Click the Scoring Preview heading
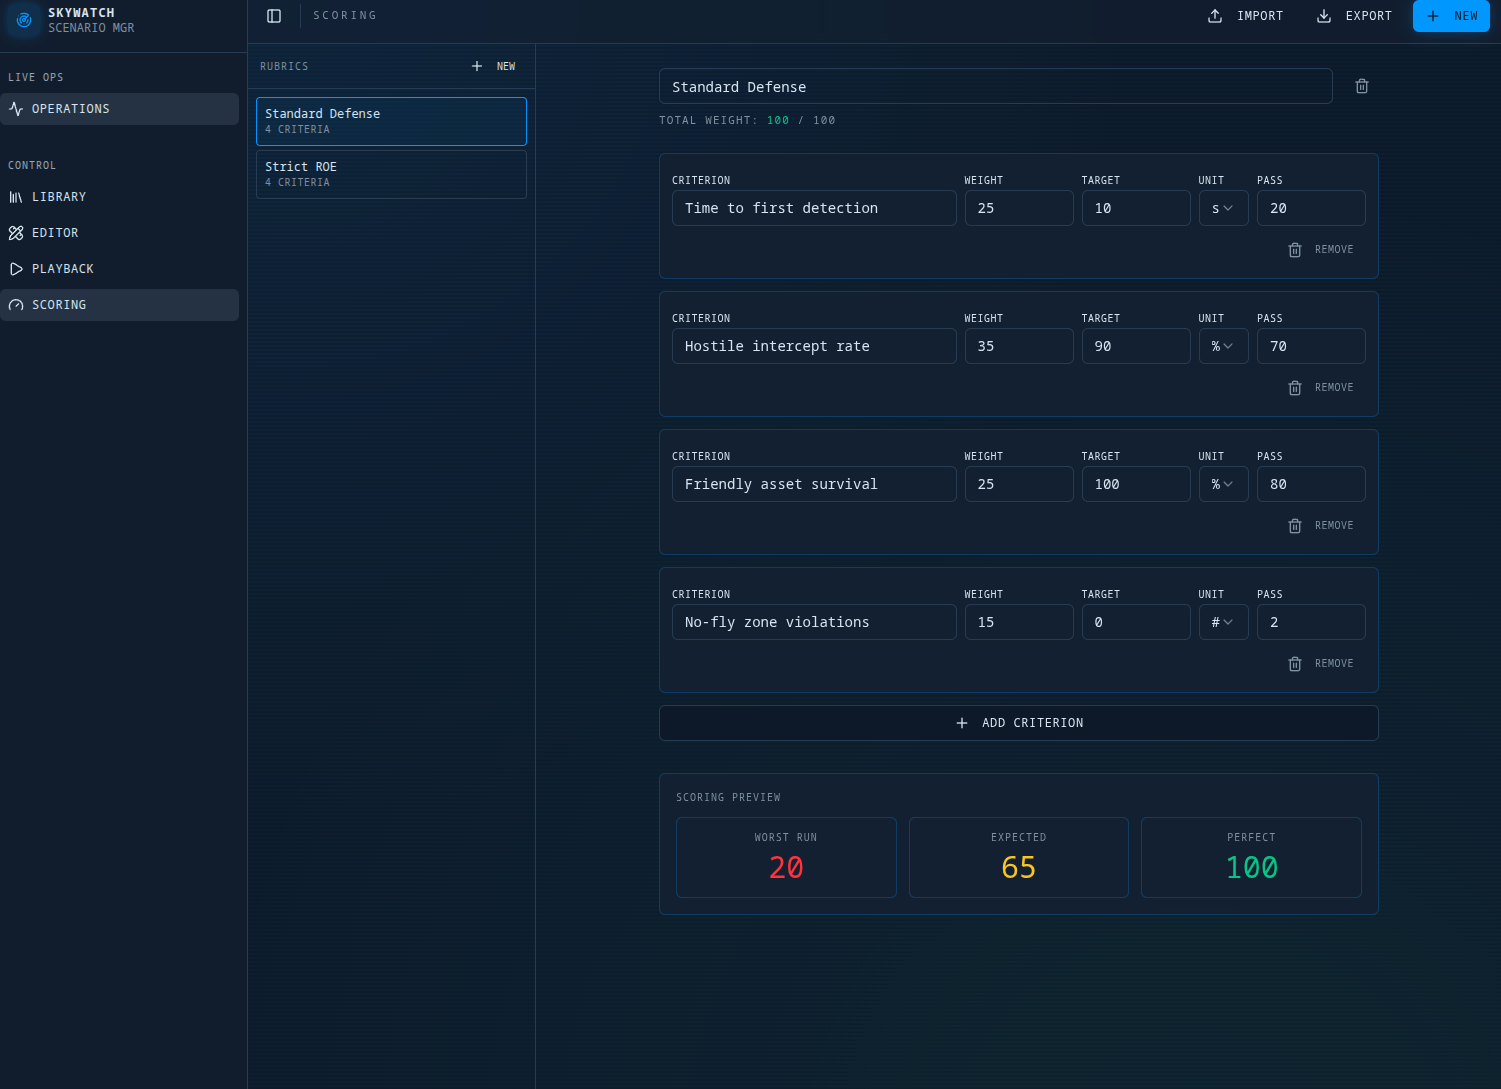1501x1089 pixels. pos(728,798)
